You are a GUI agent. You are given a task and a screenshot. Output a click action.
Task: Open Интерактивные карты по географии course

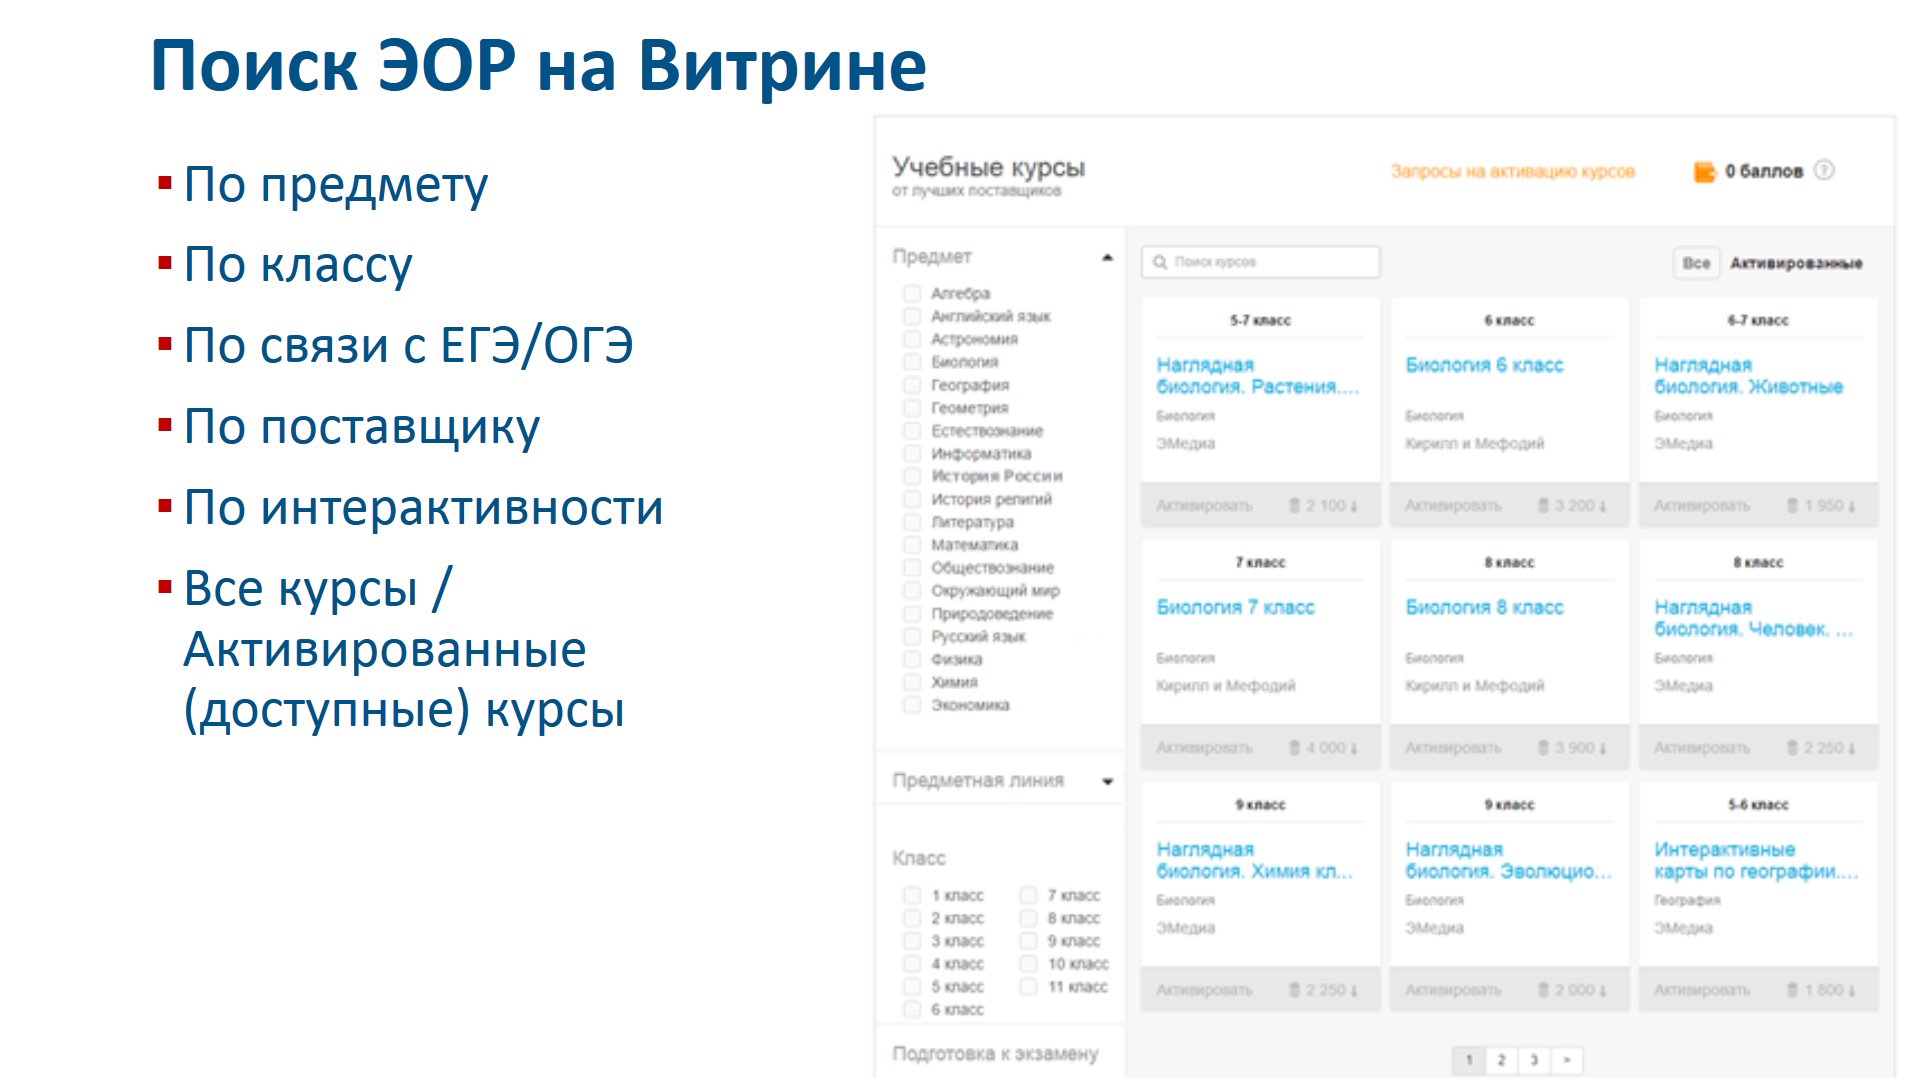click(x=1755, y=860)
